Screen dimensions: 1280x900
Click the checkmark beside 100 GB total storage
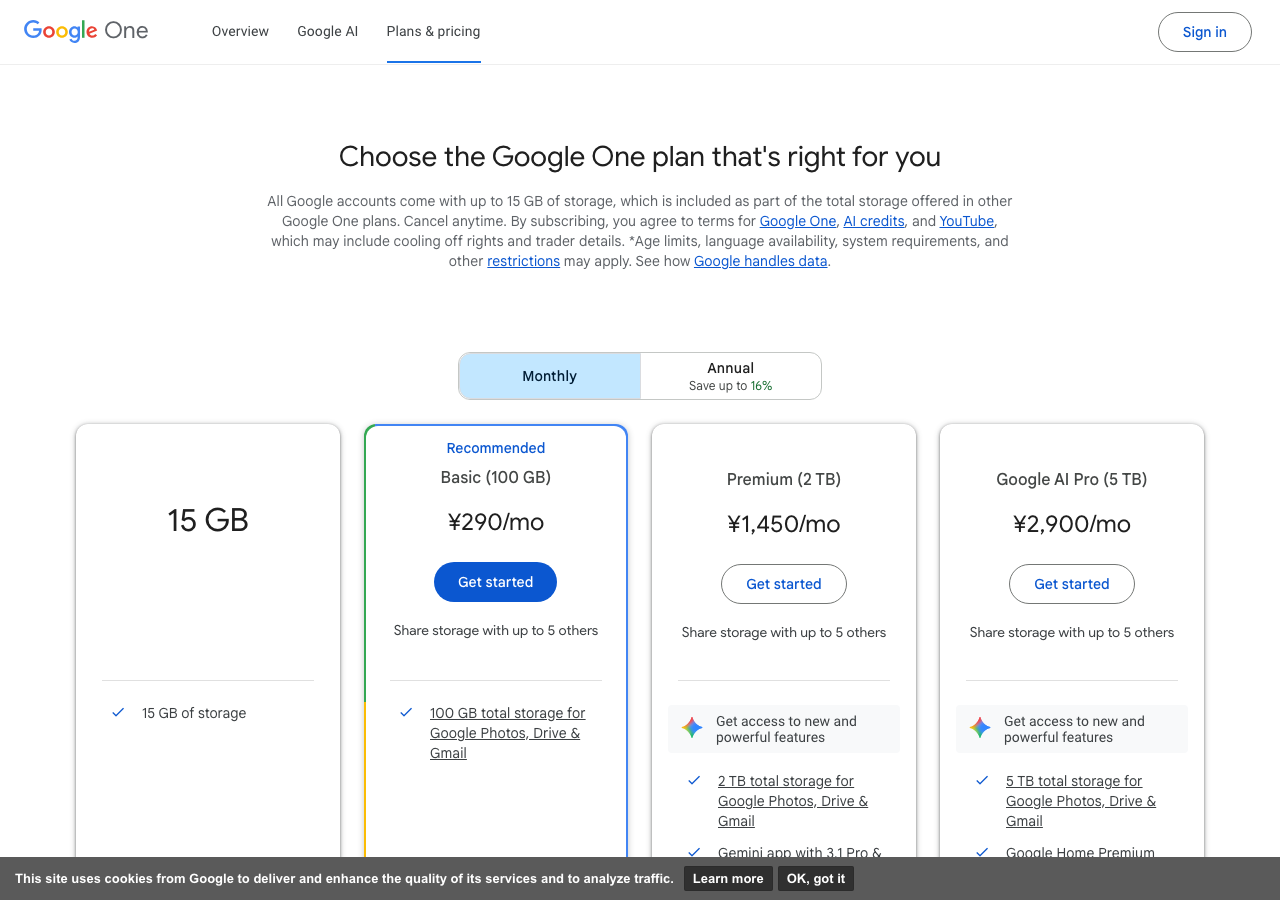406,712
